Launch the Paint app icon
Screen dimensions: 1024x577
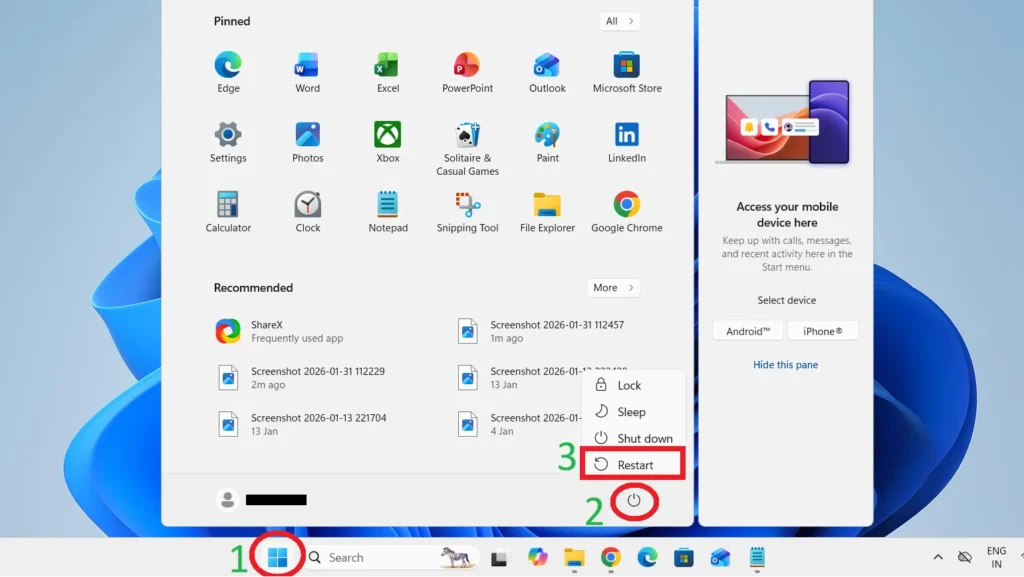pos(547,136)
